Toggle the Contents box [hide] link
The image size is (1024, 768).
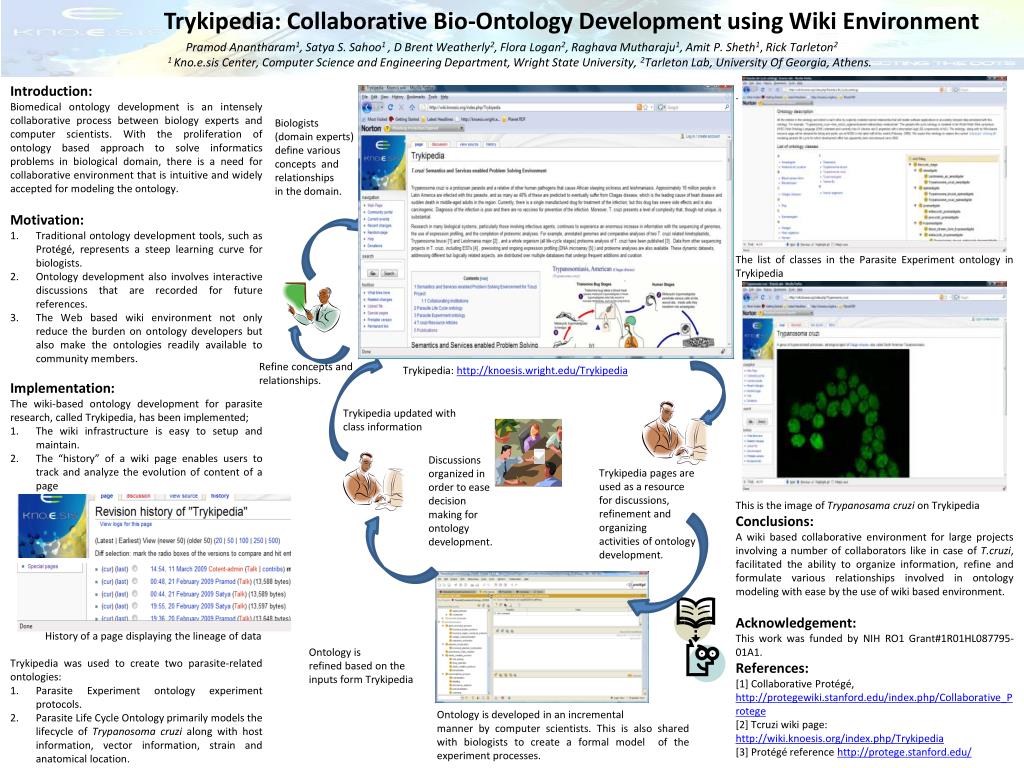[x=484, y=278]
